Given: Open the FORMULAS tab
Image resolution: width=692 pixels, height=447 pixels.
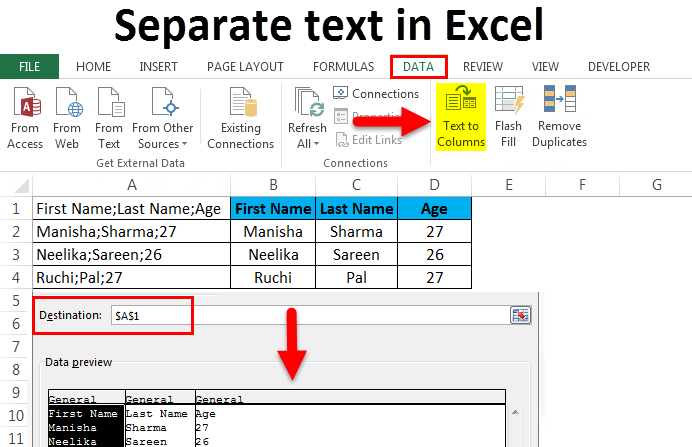Looking at the screenshot, I should 343,67.
